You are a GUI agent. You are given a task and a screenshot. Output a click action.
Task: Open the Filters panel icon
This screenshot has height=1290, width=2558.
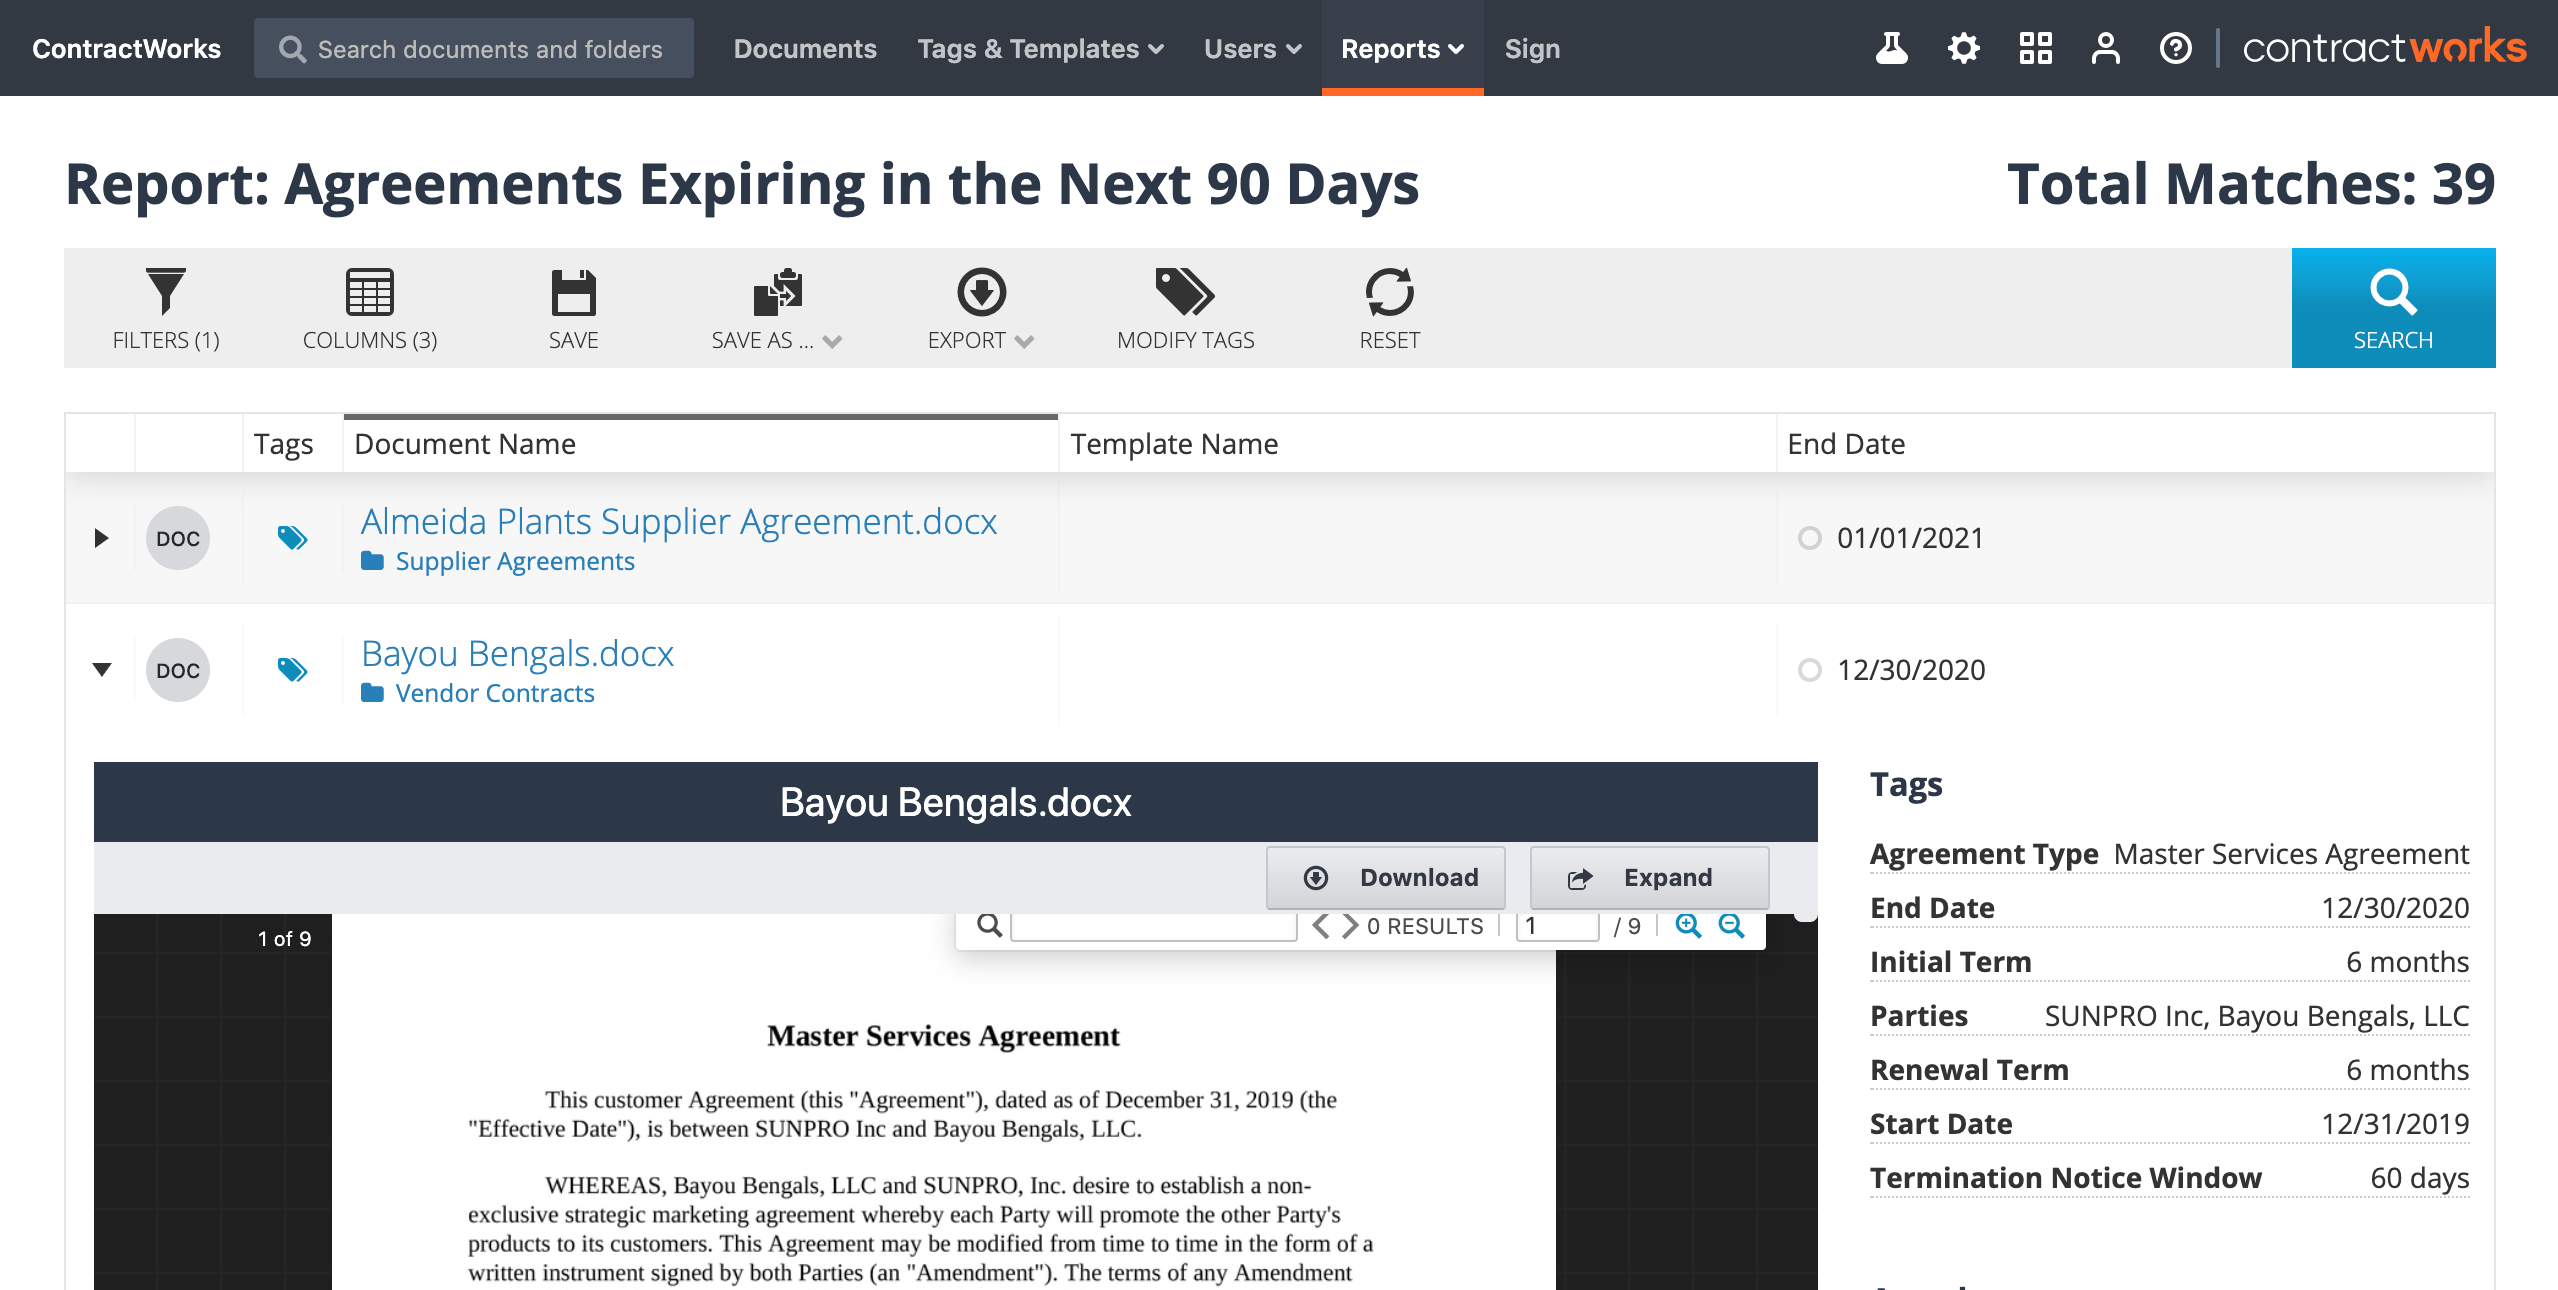pos(165,307)
